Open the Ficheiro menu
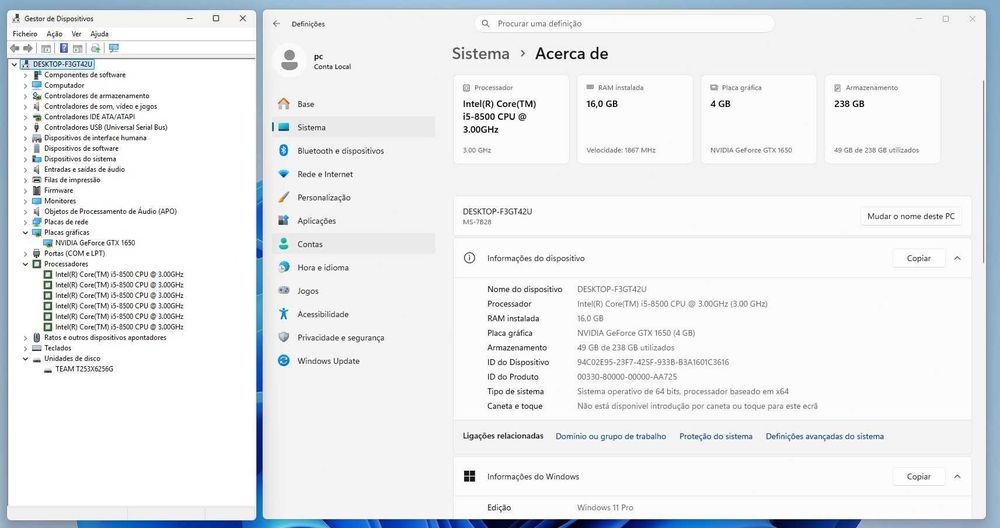Image resolution: width=1000 pixels, height=528 pixels. click(25, 34)
